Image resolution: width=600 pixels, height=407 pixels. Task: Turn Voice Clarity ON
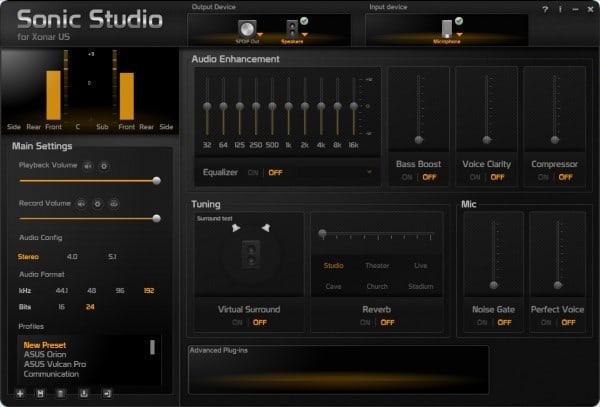tap(475, 177)
